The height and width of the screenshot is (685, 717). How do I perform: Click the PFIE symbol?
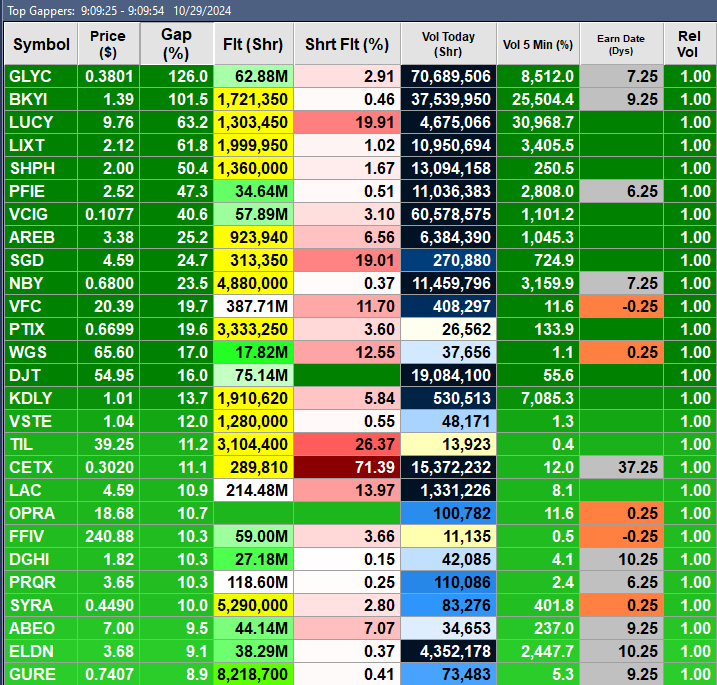click(41, 191)
